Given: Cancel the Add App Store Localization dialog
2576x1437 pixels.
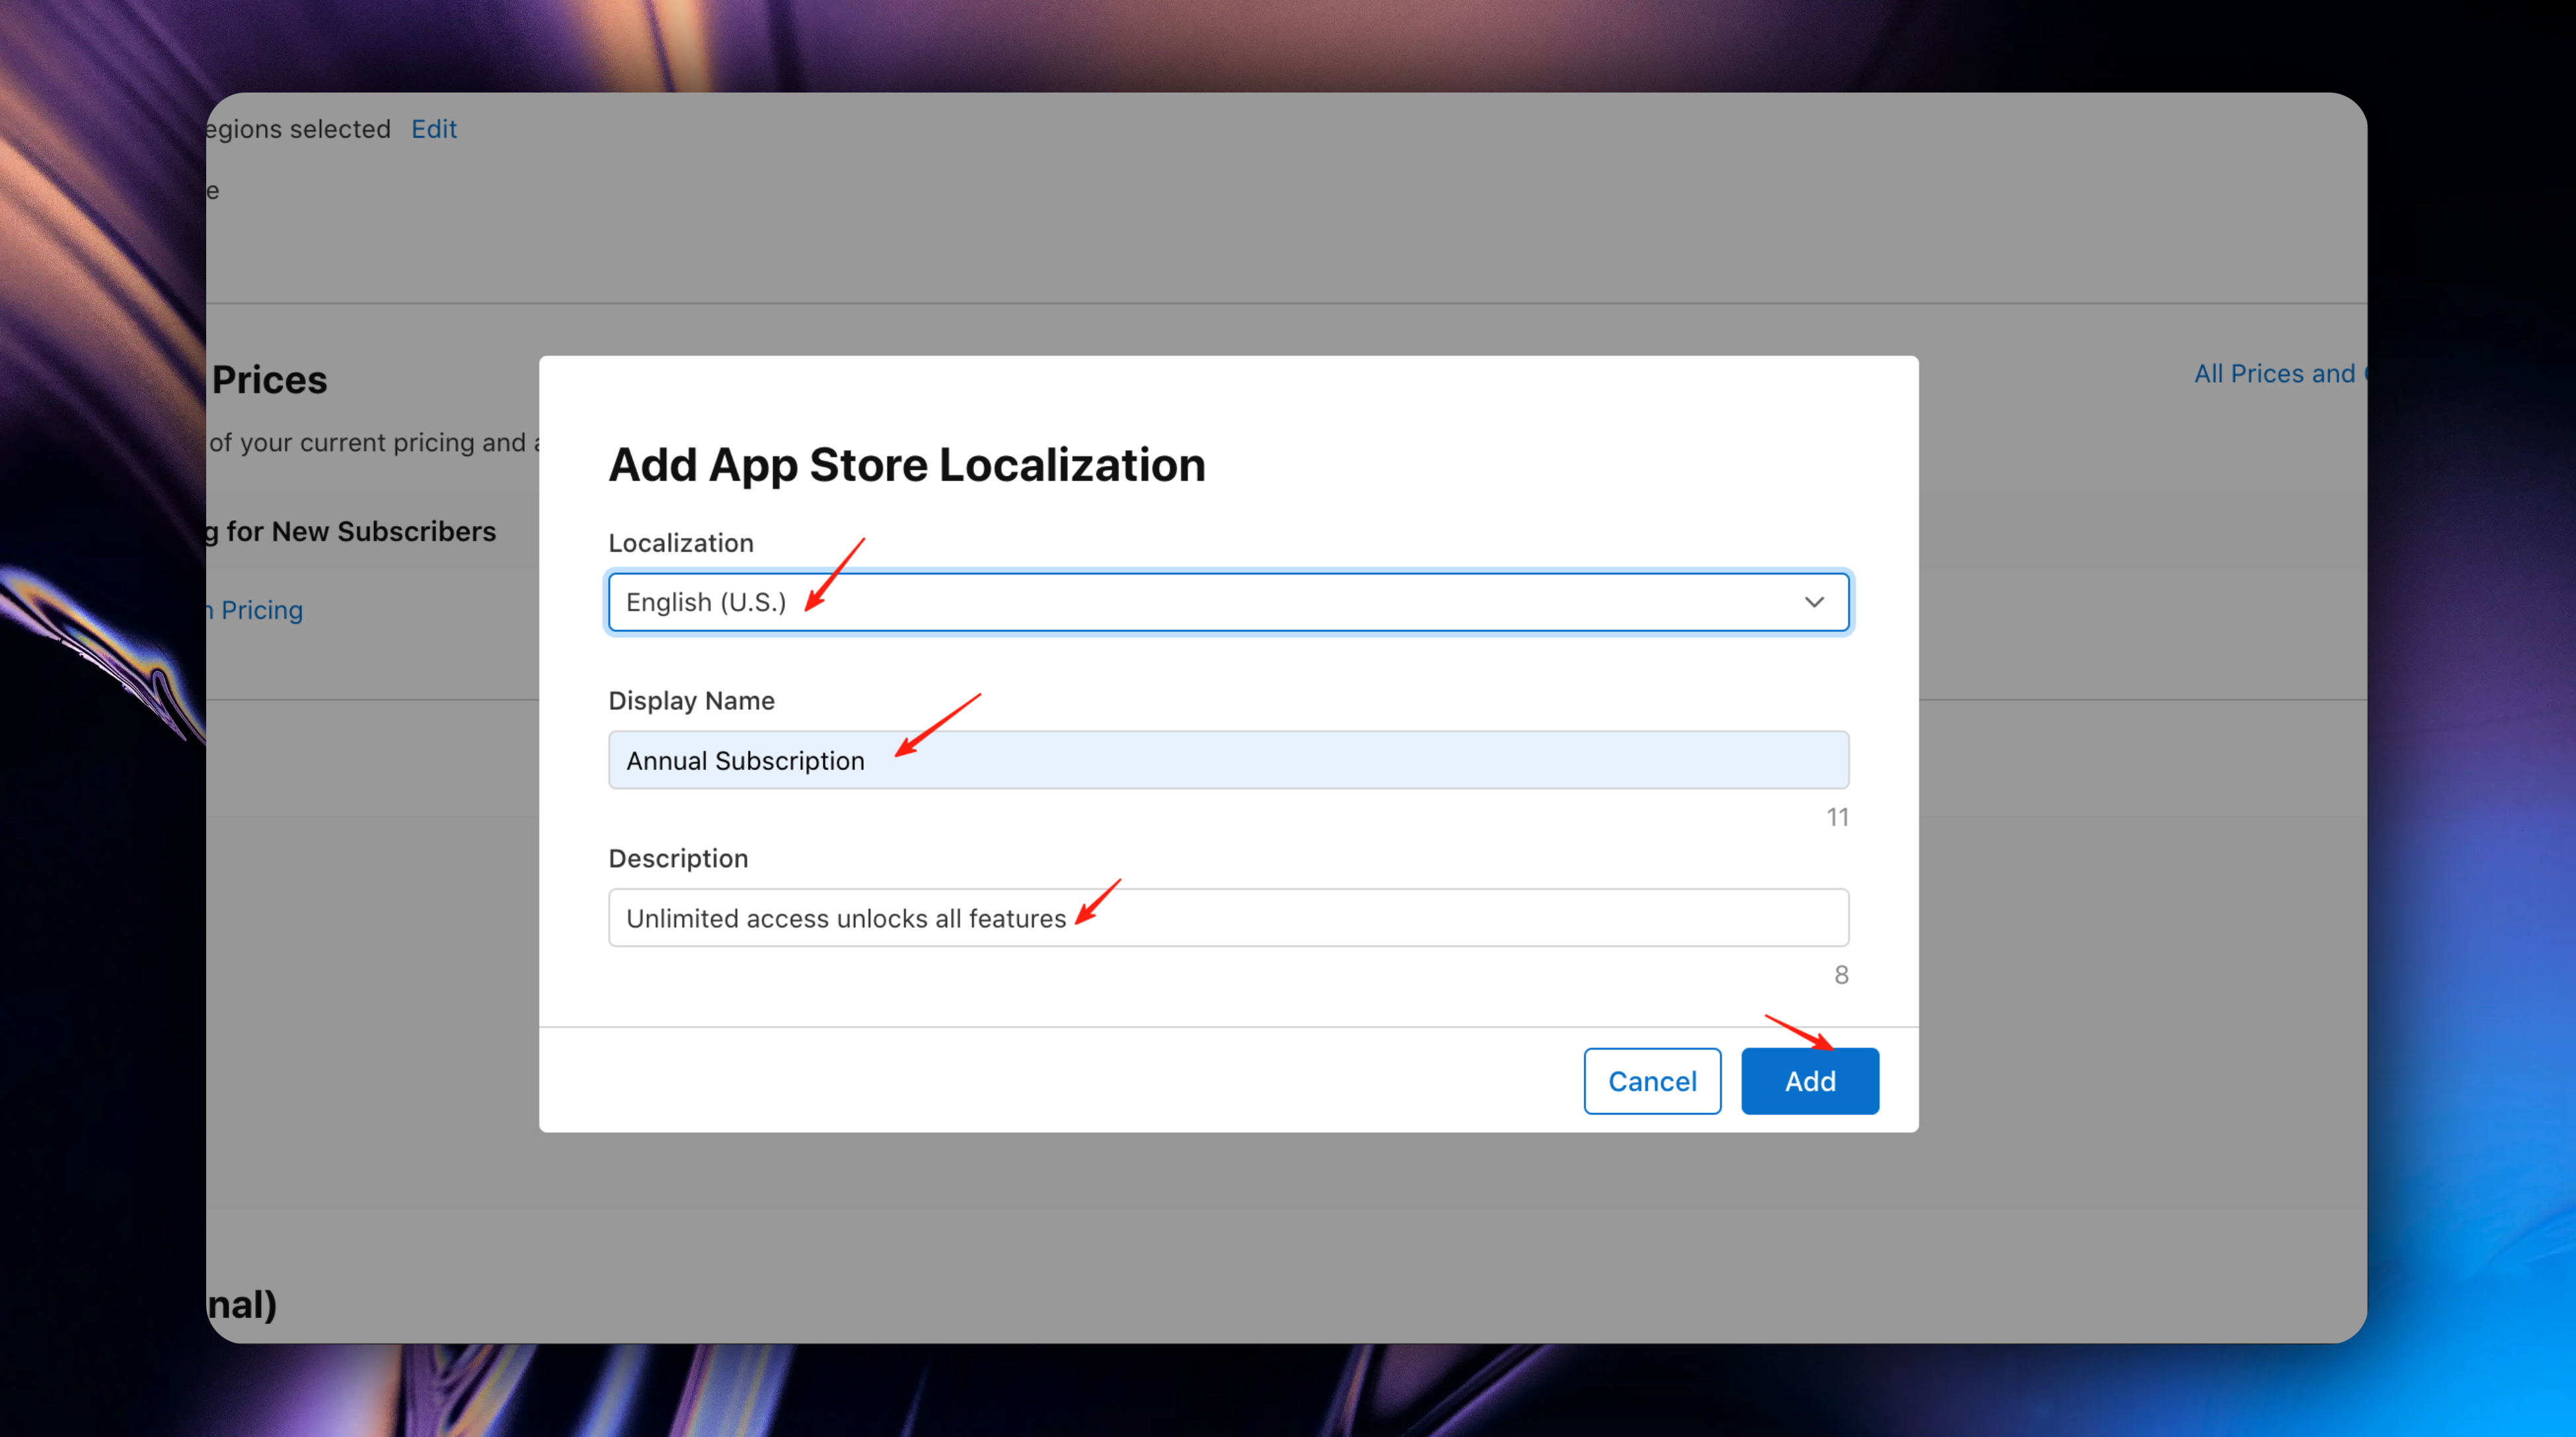Looking at the screenshot, I should point(1652,1080).
